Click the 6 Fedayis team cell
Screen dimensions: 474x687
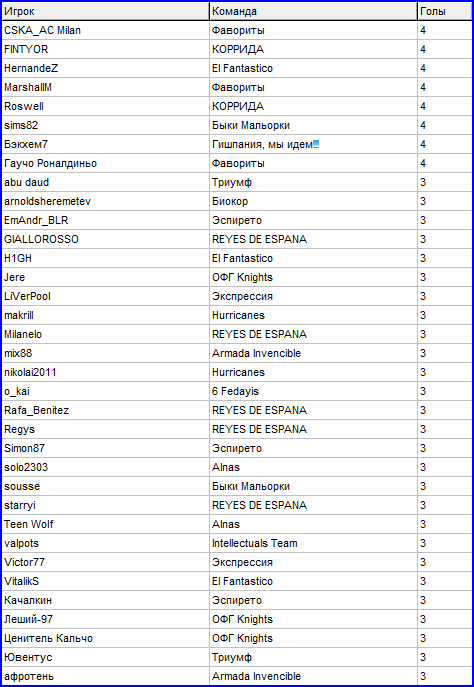point(314,391)
